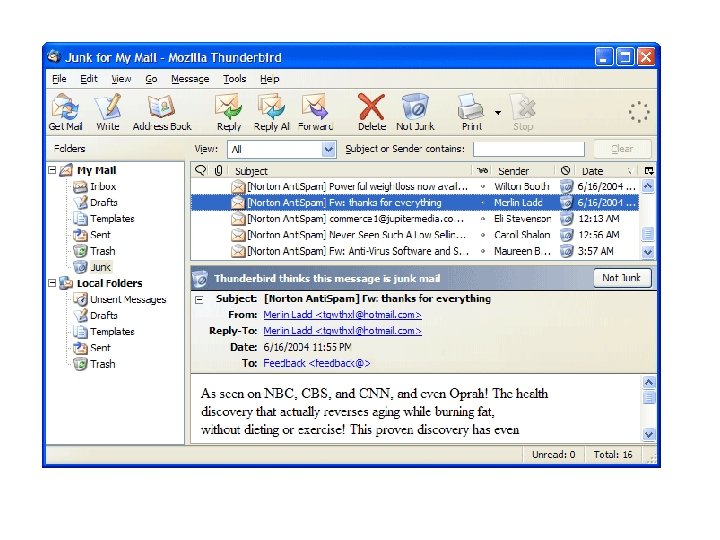Toggle junk status on Maureen B message

pyautogui.click(x=566, y=251)
